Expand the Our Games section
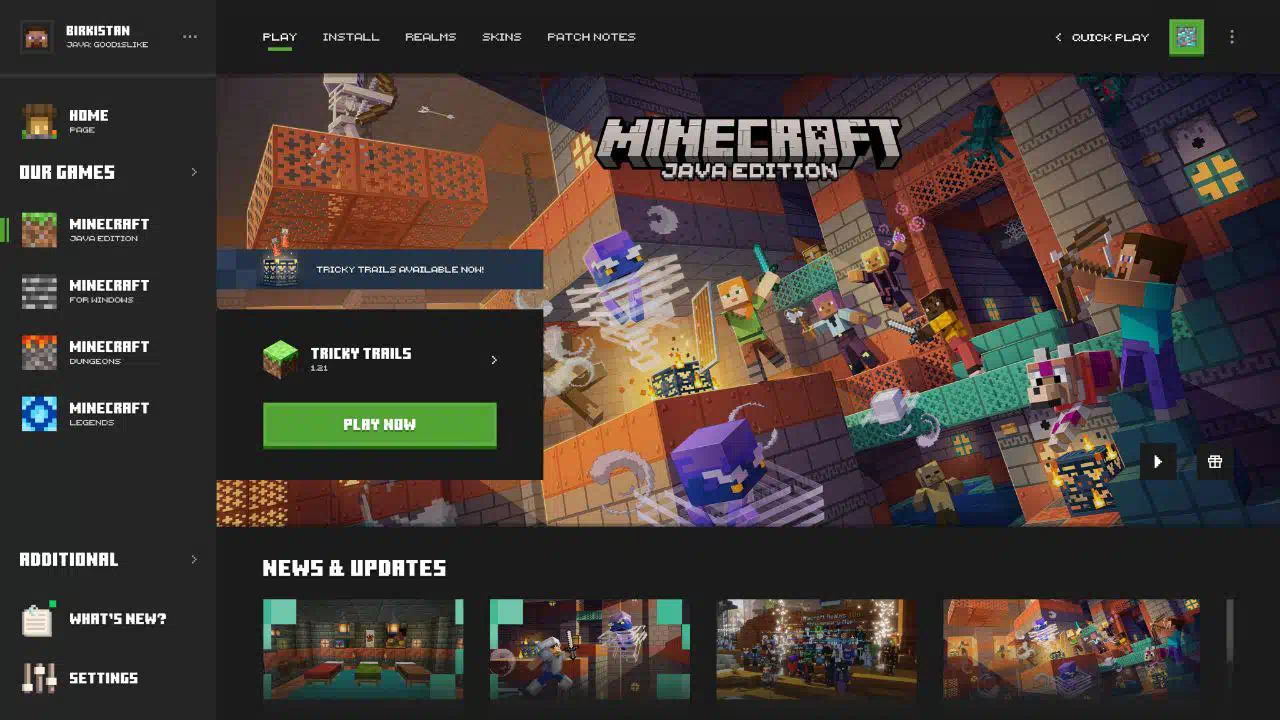This screenshot has height=720, width=1280. pyautogui.click(x=194, y=172)
